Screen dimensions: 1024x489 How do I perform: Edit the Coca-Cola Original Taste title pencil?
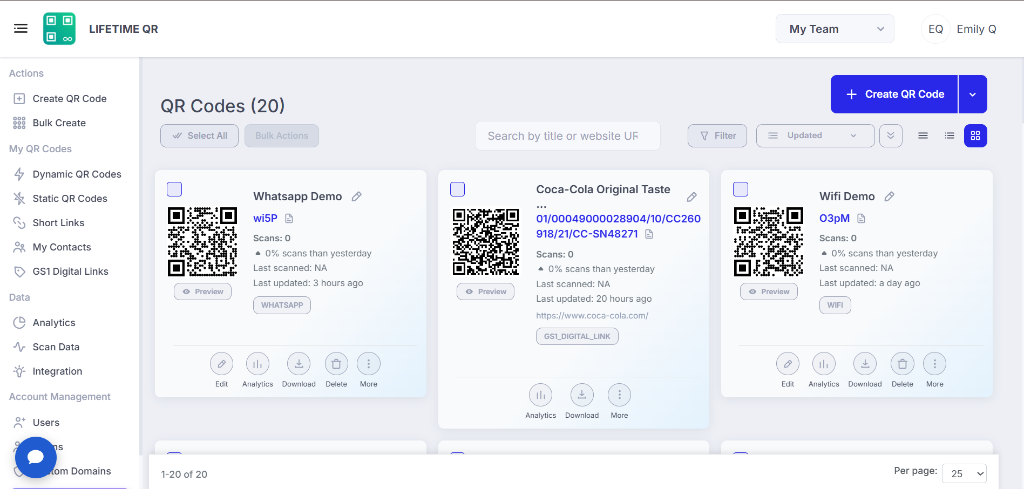(x=692, y=197)
